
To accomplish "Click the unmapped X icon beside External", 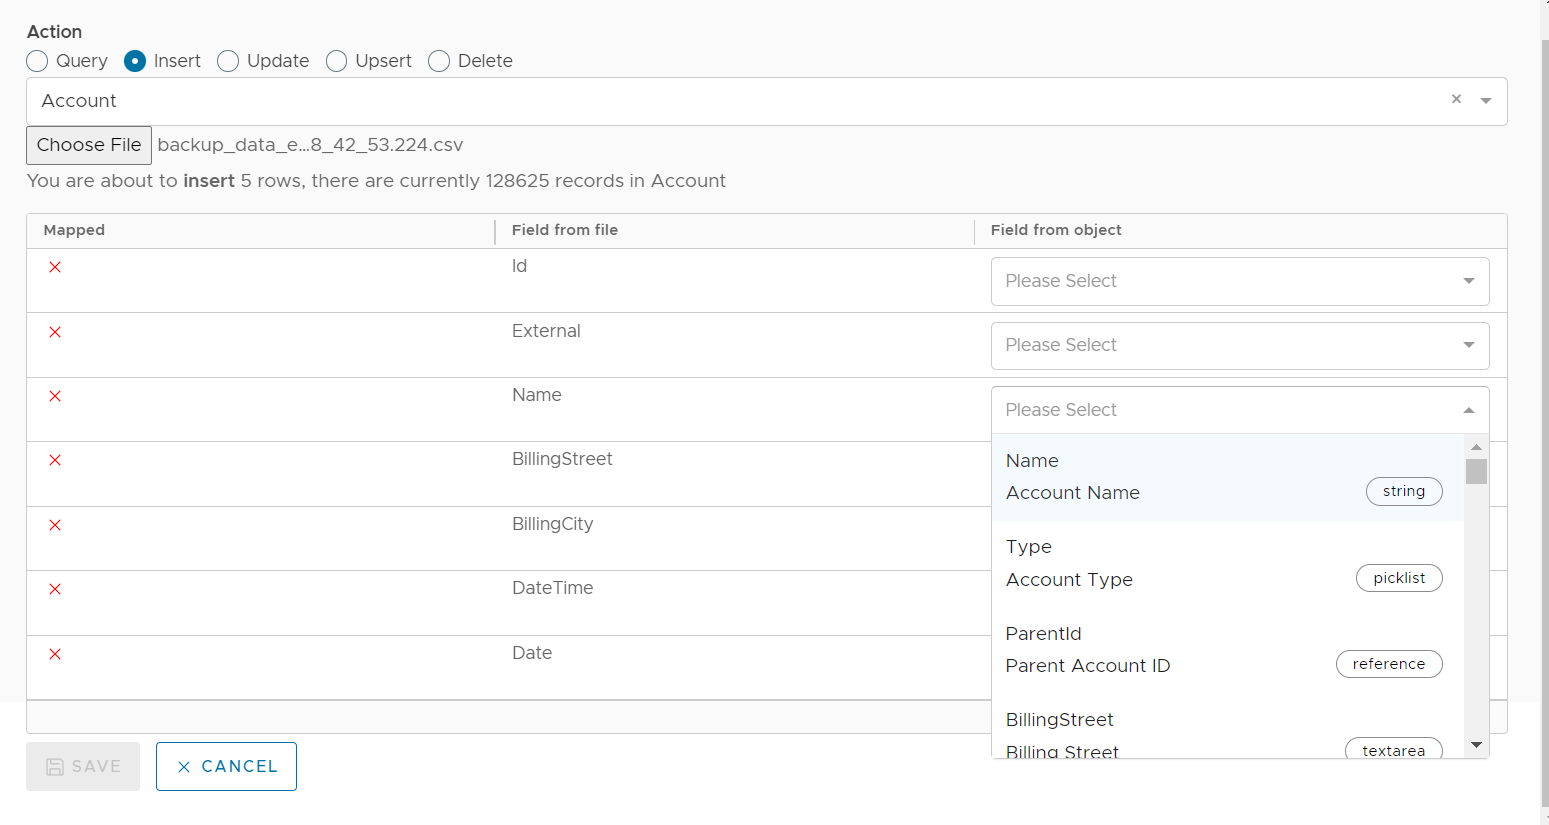I will (55, 332).
